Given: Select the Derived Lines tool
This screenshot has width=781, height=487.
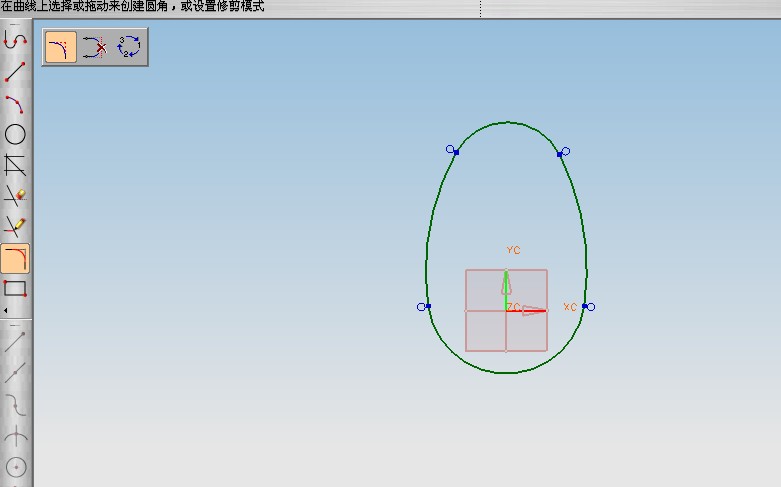Looking at the screenshot, I should tap(15, 165).
